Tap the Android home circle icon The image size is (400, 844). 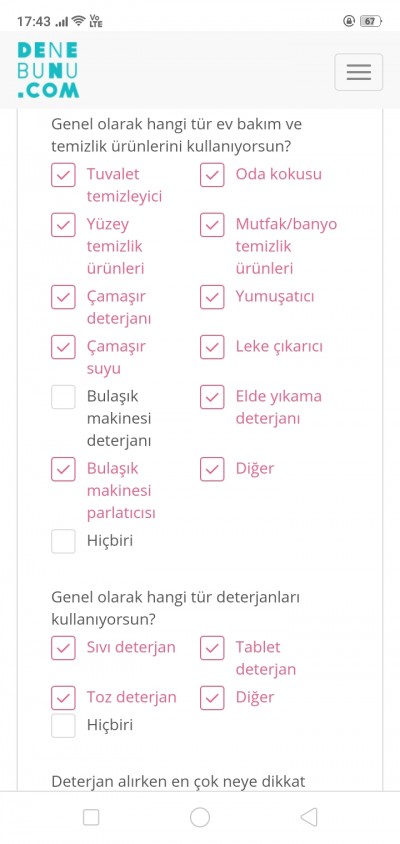click(200, 817)
